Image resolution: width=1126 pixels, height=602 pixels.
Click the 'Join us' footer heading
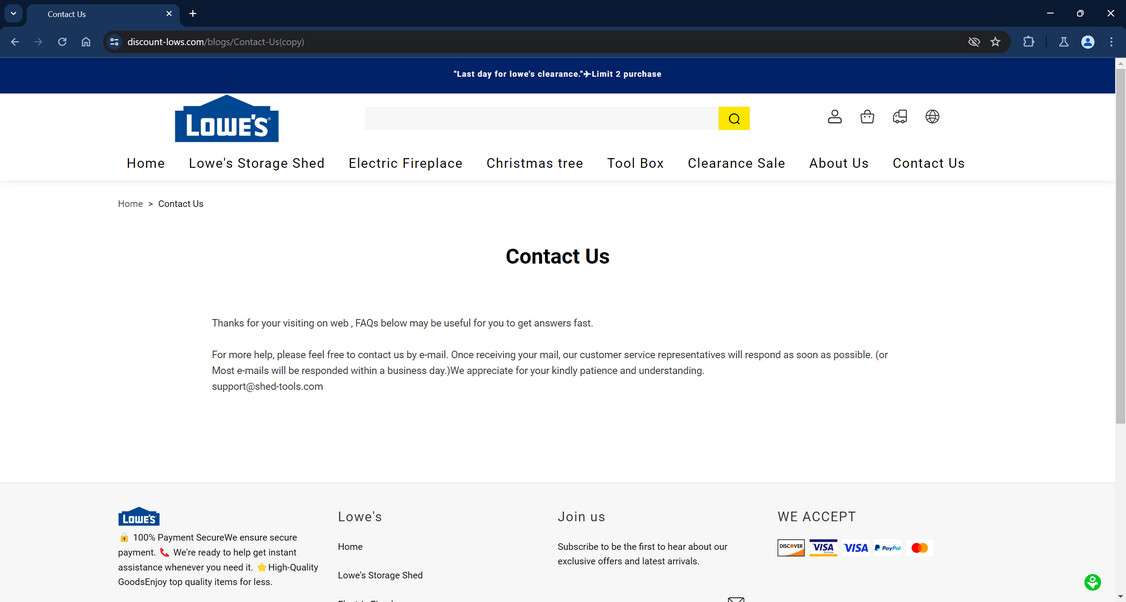(x=581, y=517)
